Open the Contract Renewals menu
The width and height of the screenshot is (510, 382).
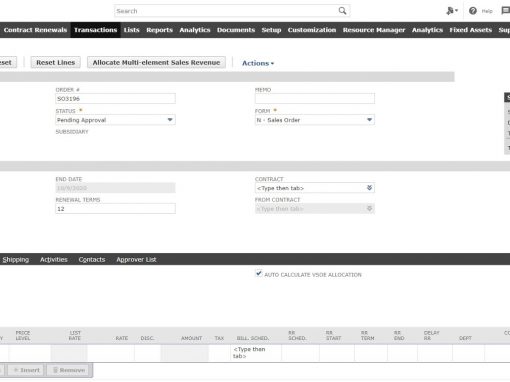(x=35, y=30)
